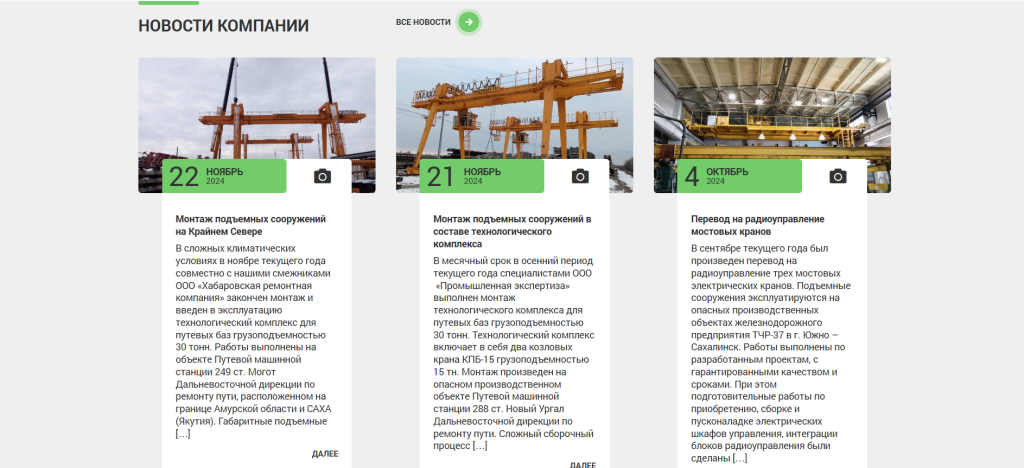Open article 'Монтаж подъемных сооружений на Крайнем Севере'

pos(250,225)
